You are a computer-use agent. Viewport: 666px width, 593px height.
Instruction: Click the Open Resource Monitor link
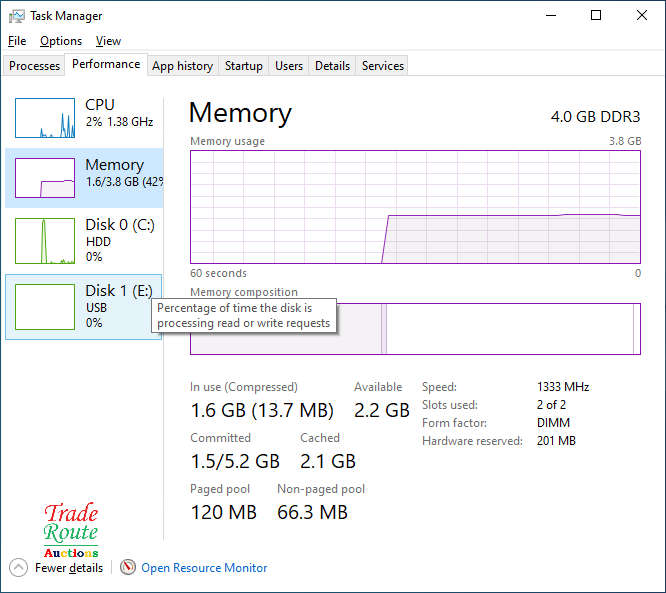[204, 568]
